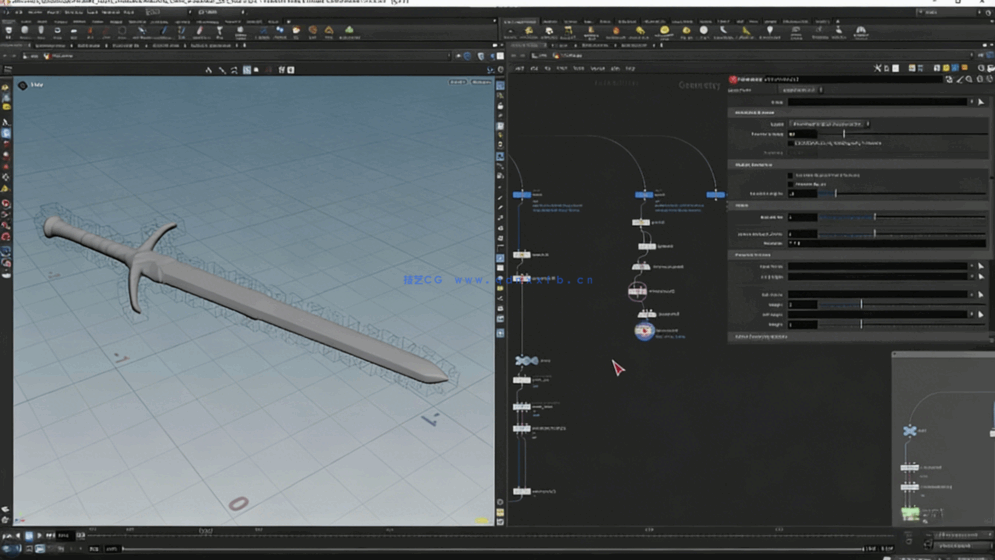Click the blue butterfly-shaped merge node
The image size is (995, 560).
coord(526,360)
